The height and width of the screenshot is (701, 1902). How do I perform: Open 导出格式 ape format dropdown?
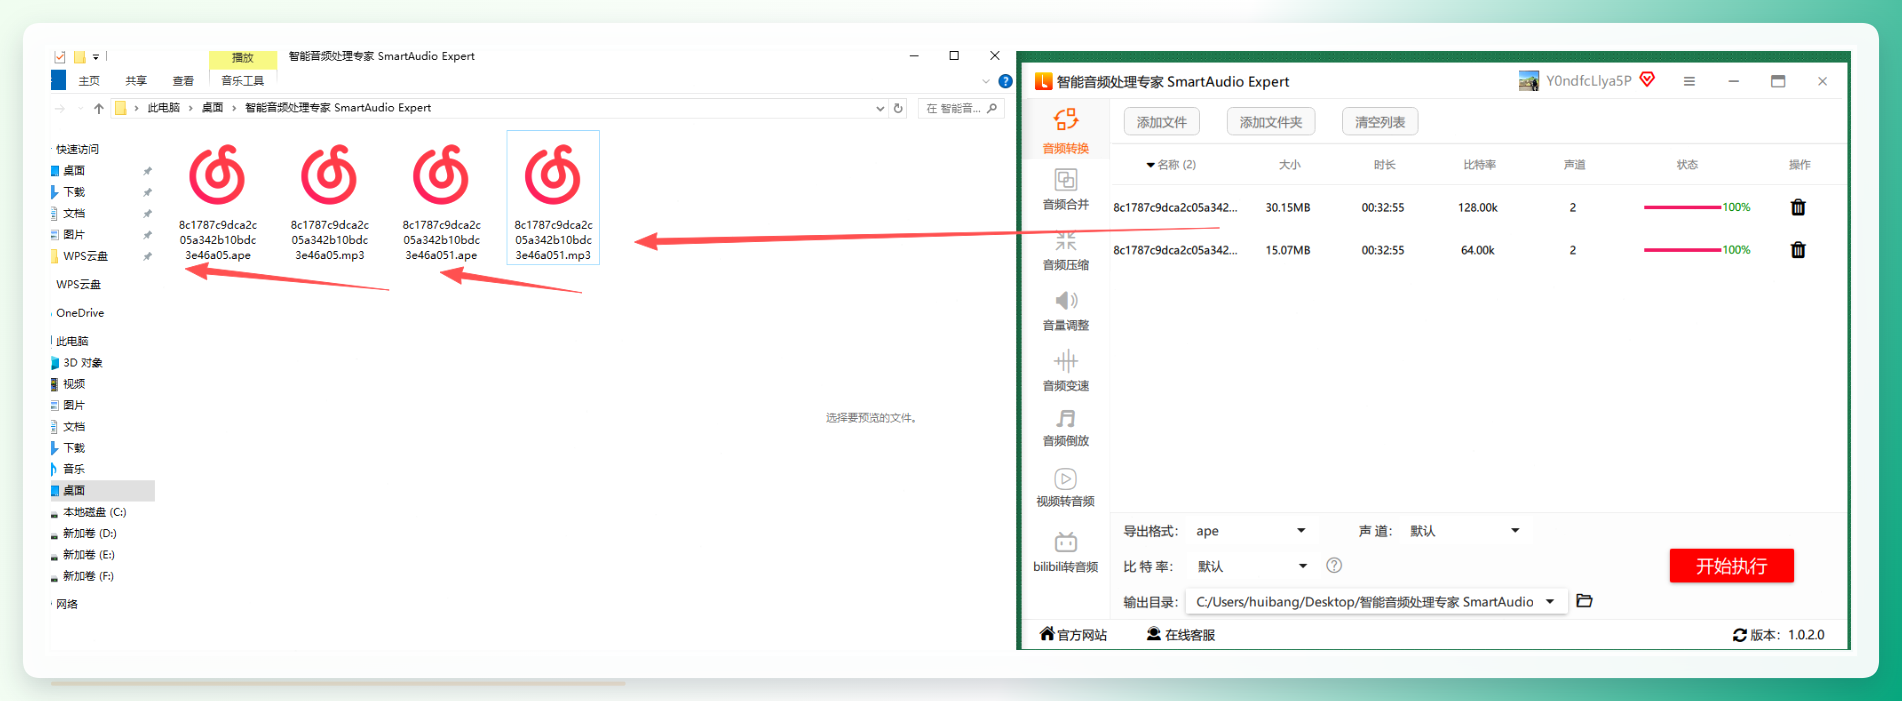coord(1251,531)
